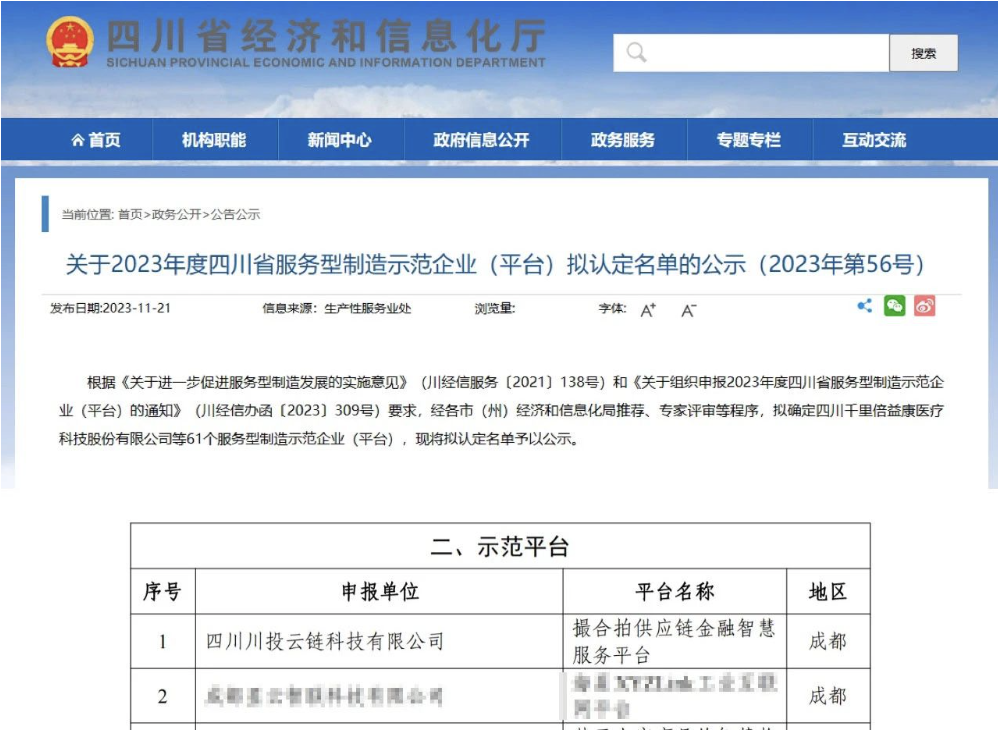Image resolution: width=998 pixels, height=756 pixels.
Task: Click the 浏览量 label
Action: (x=495, y=309)
